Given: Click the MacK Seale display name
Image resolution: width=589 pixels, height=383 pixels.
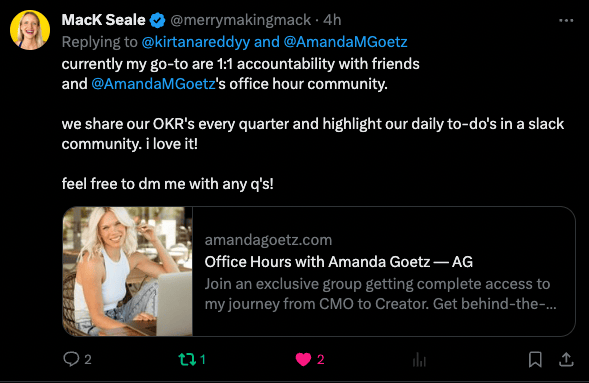Looking at the screenshot, I should 103,20.
